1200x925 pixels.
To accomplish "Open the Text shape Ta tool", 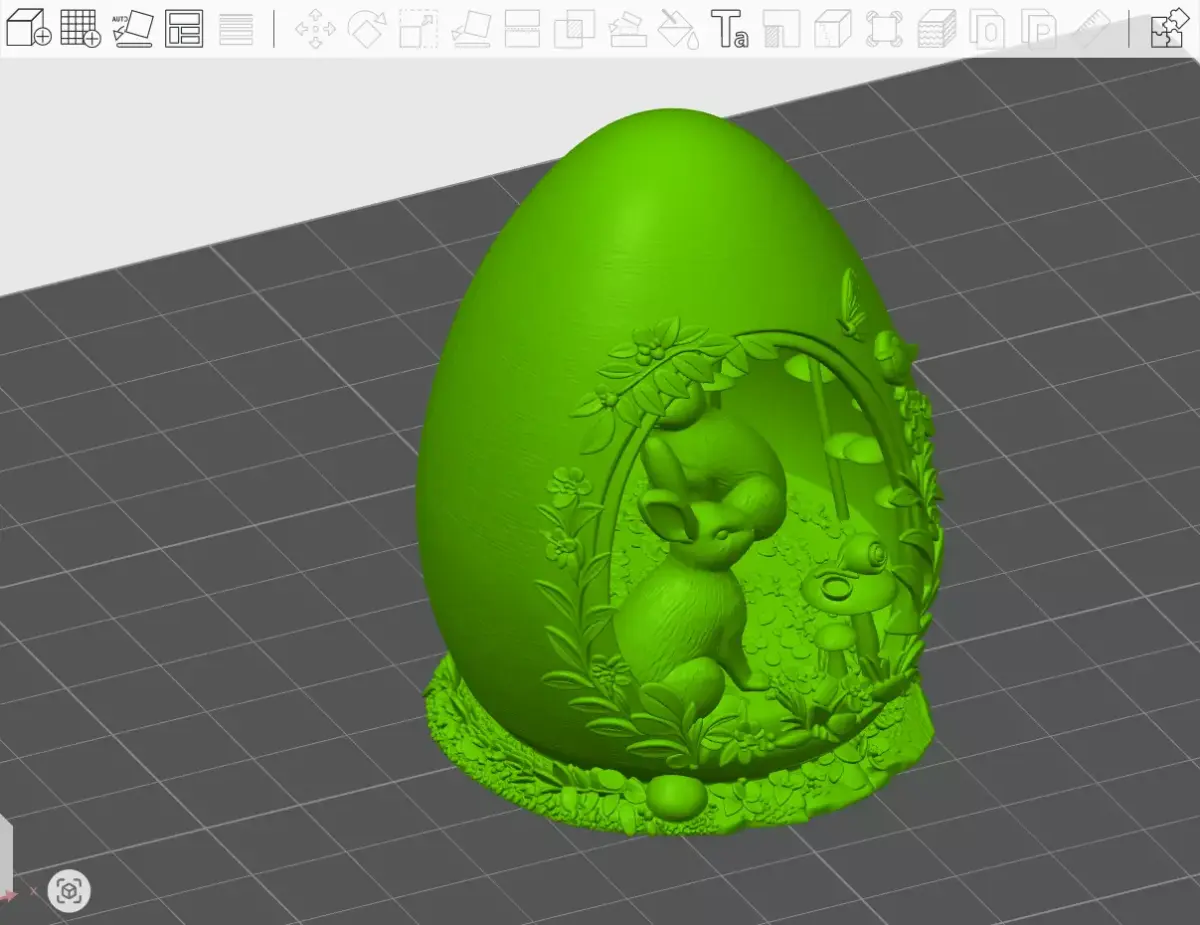I will coord(730,29).
